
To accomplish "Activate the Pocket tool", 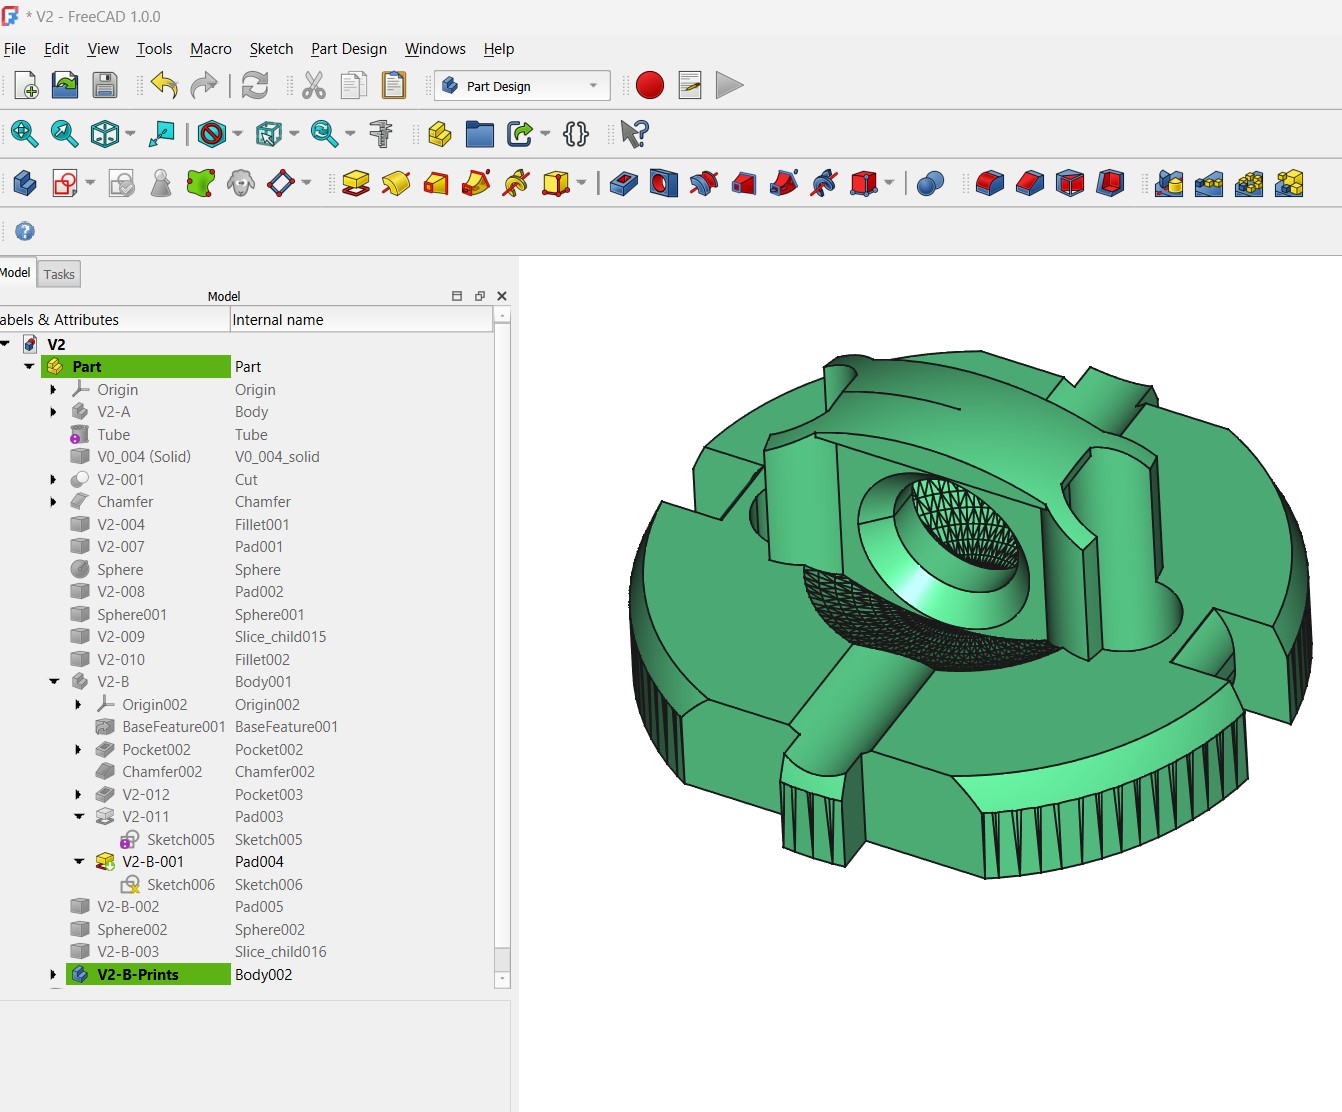I will (623, 184).
